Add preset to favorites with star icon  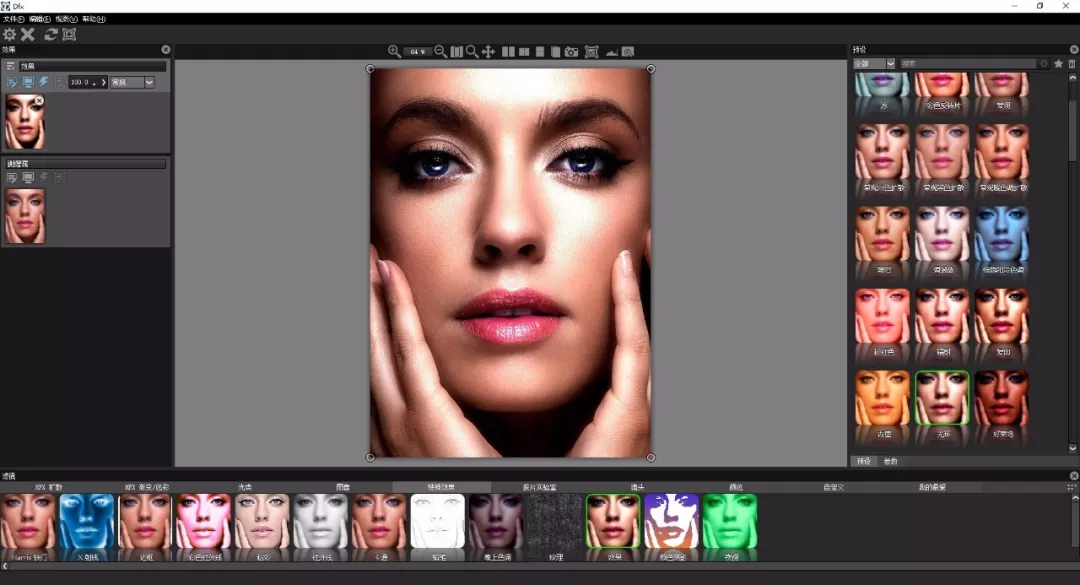coord(1059,63)
